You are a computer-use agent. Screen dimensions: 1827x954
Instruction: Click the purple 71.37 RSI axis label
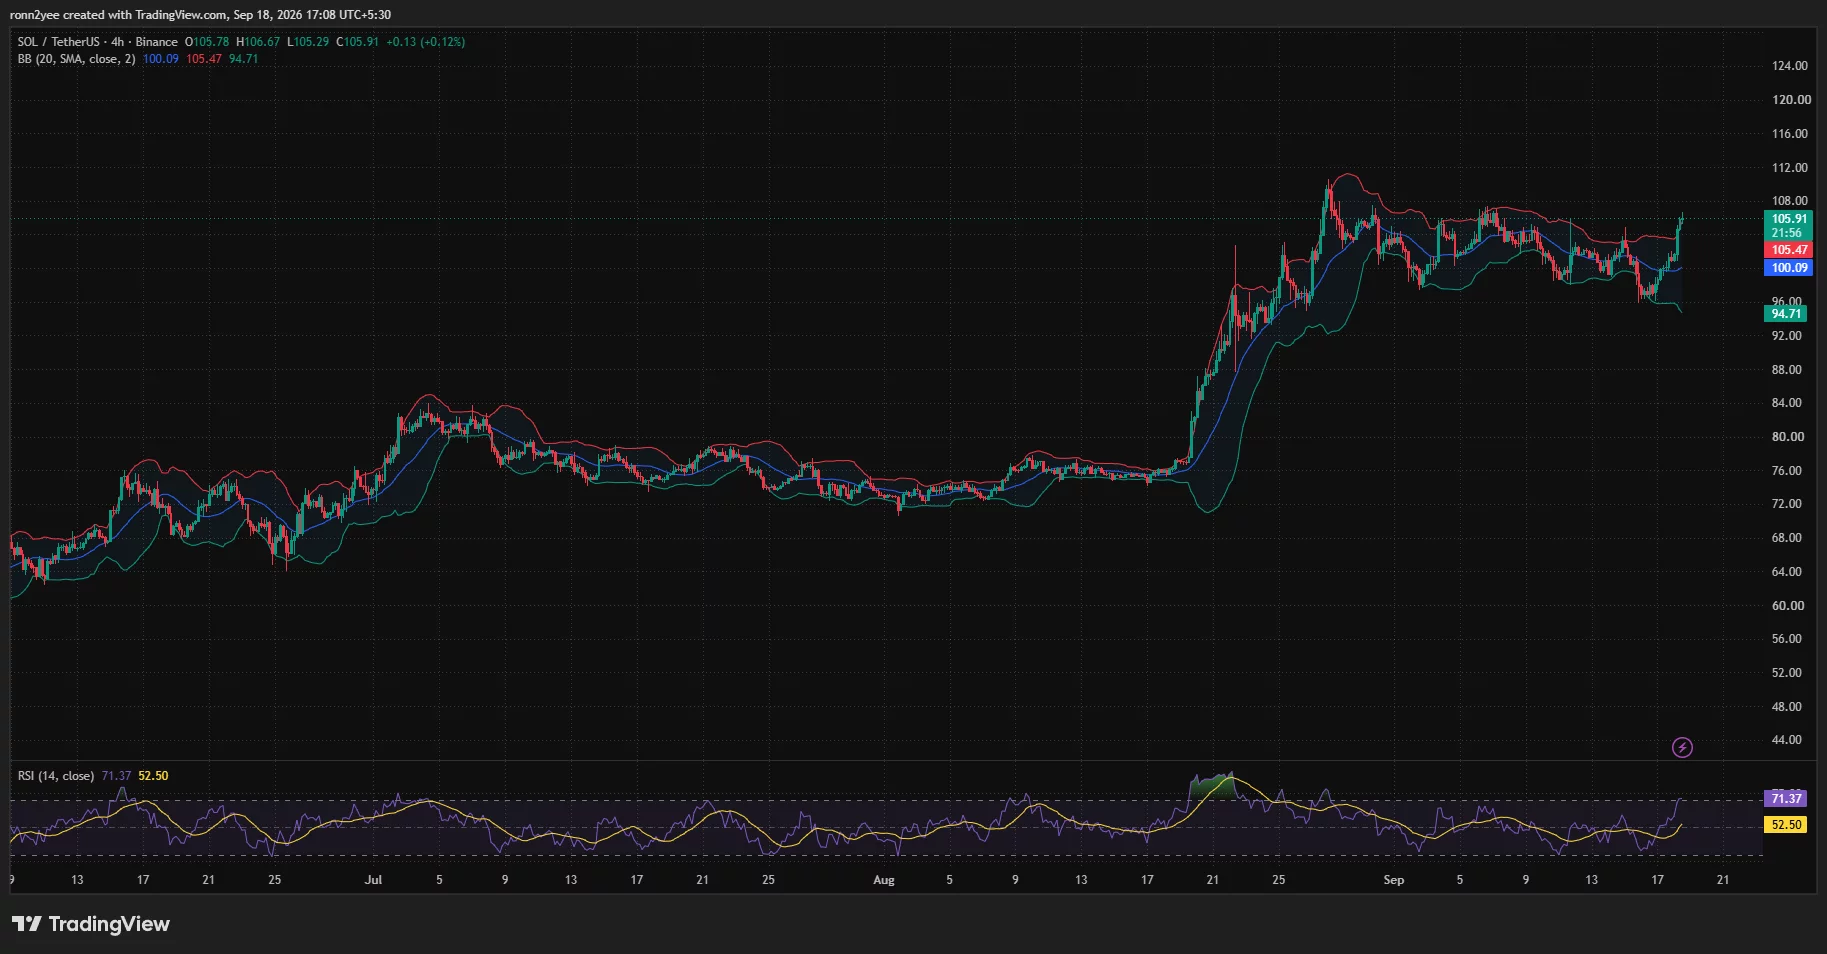1785,798
